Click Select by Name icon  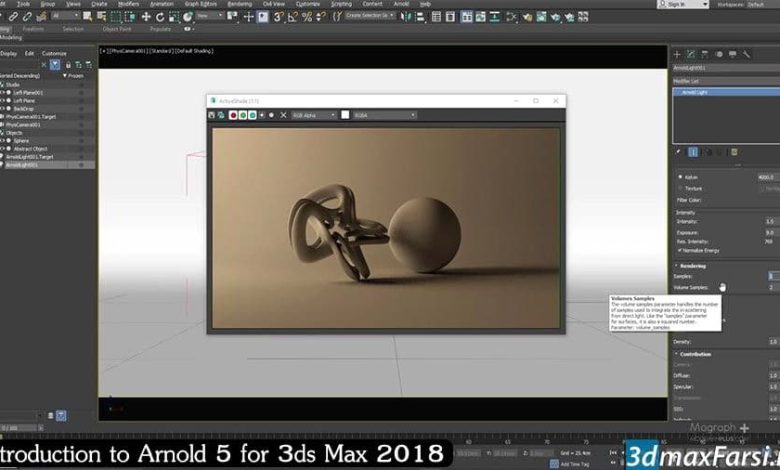click(x=101, y=16)
